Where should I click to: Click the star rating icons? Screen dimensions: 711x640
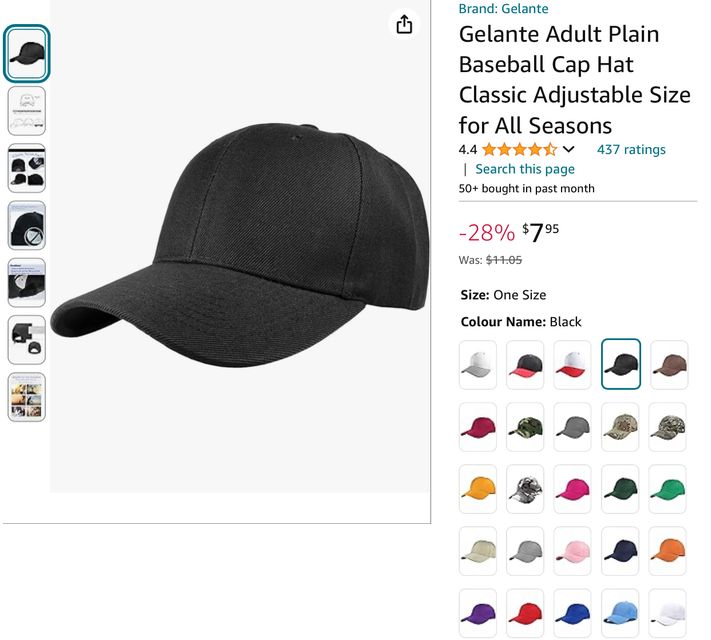[x=519, y=150]
